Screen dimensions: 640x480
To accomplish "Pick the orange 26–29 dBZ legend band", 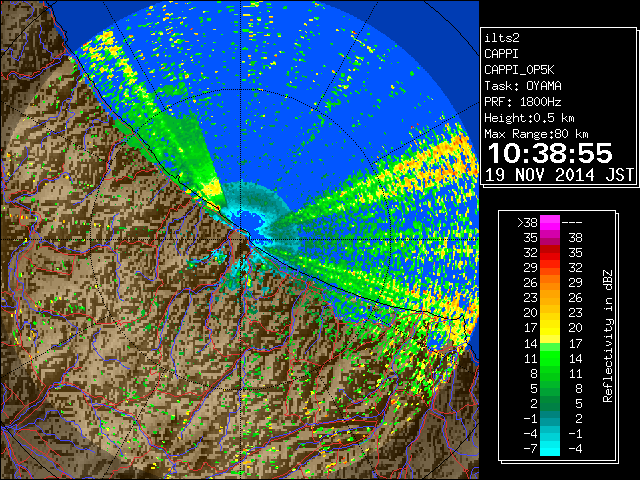I will pos(550,283).
